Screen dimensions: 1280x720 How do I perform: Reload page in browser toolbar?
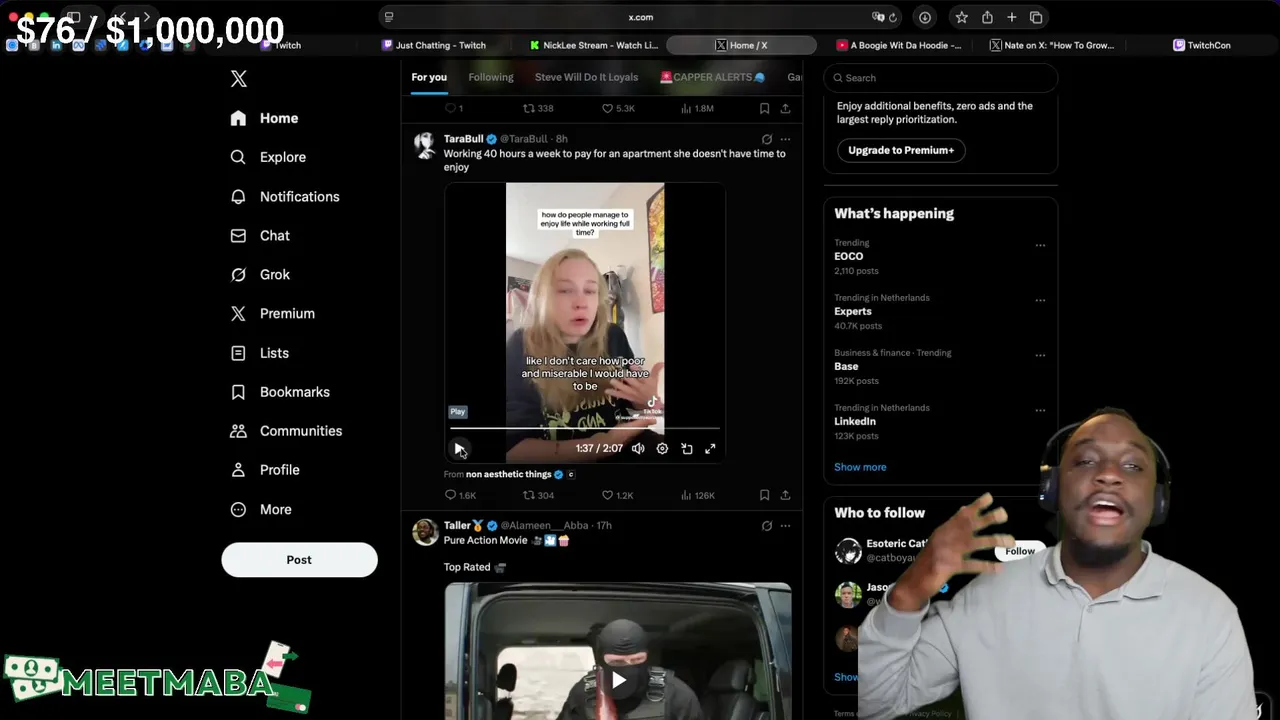click(893, 17)
